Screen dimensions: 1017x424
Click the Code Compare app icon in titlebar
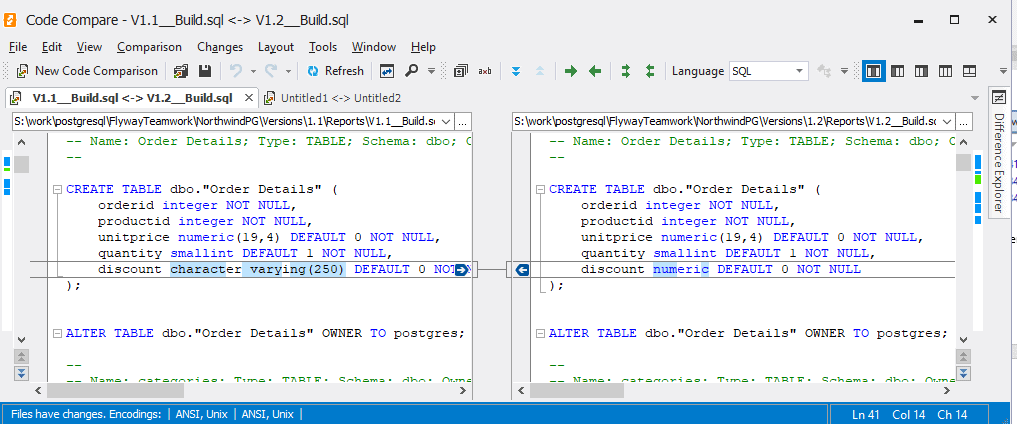coord(12,20)
